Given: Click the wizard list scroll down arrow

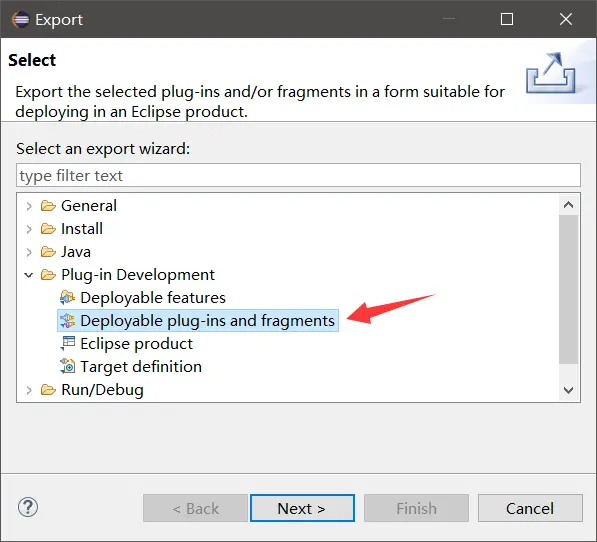Looking at the screenshot, I should pos(568,390).
